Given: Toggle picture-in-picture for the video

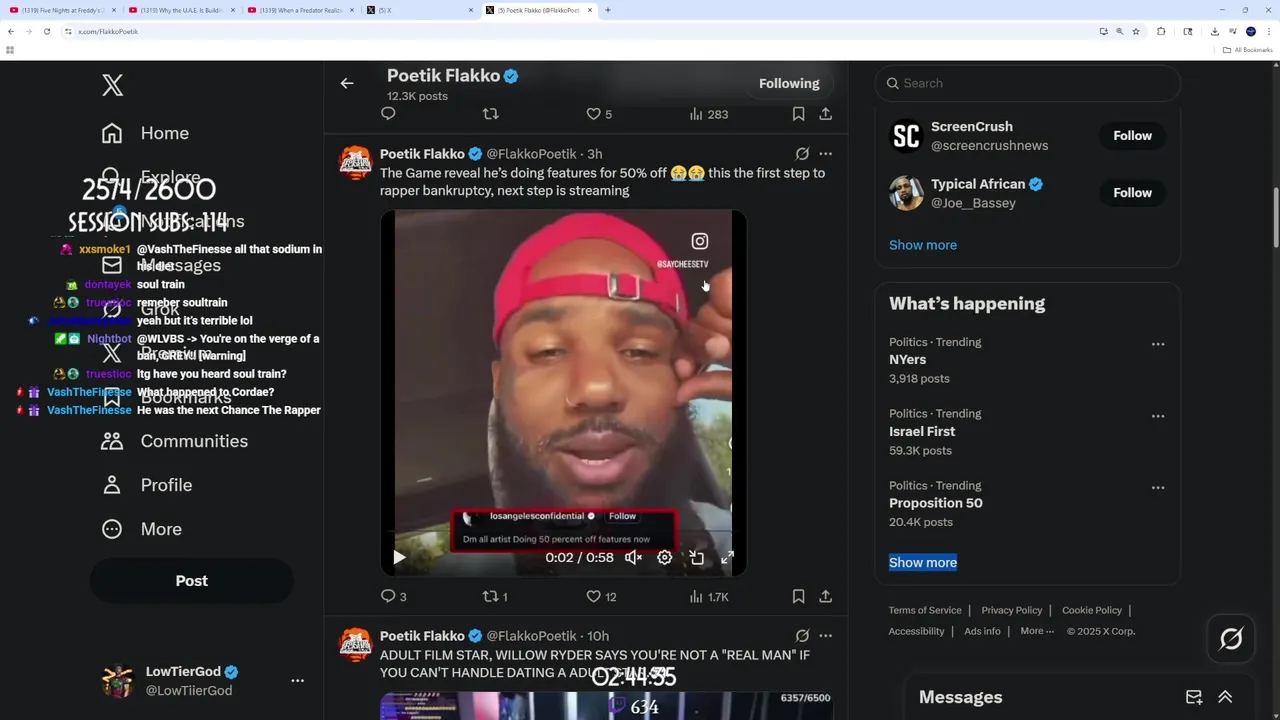Looking at the screenshot, I should [697, 558].
